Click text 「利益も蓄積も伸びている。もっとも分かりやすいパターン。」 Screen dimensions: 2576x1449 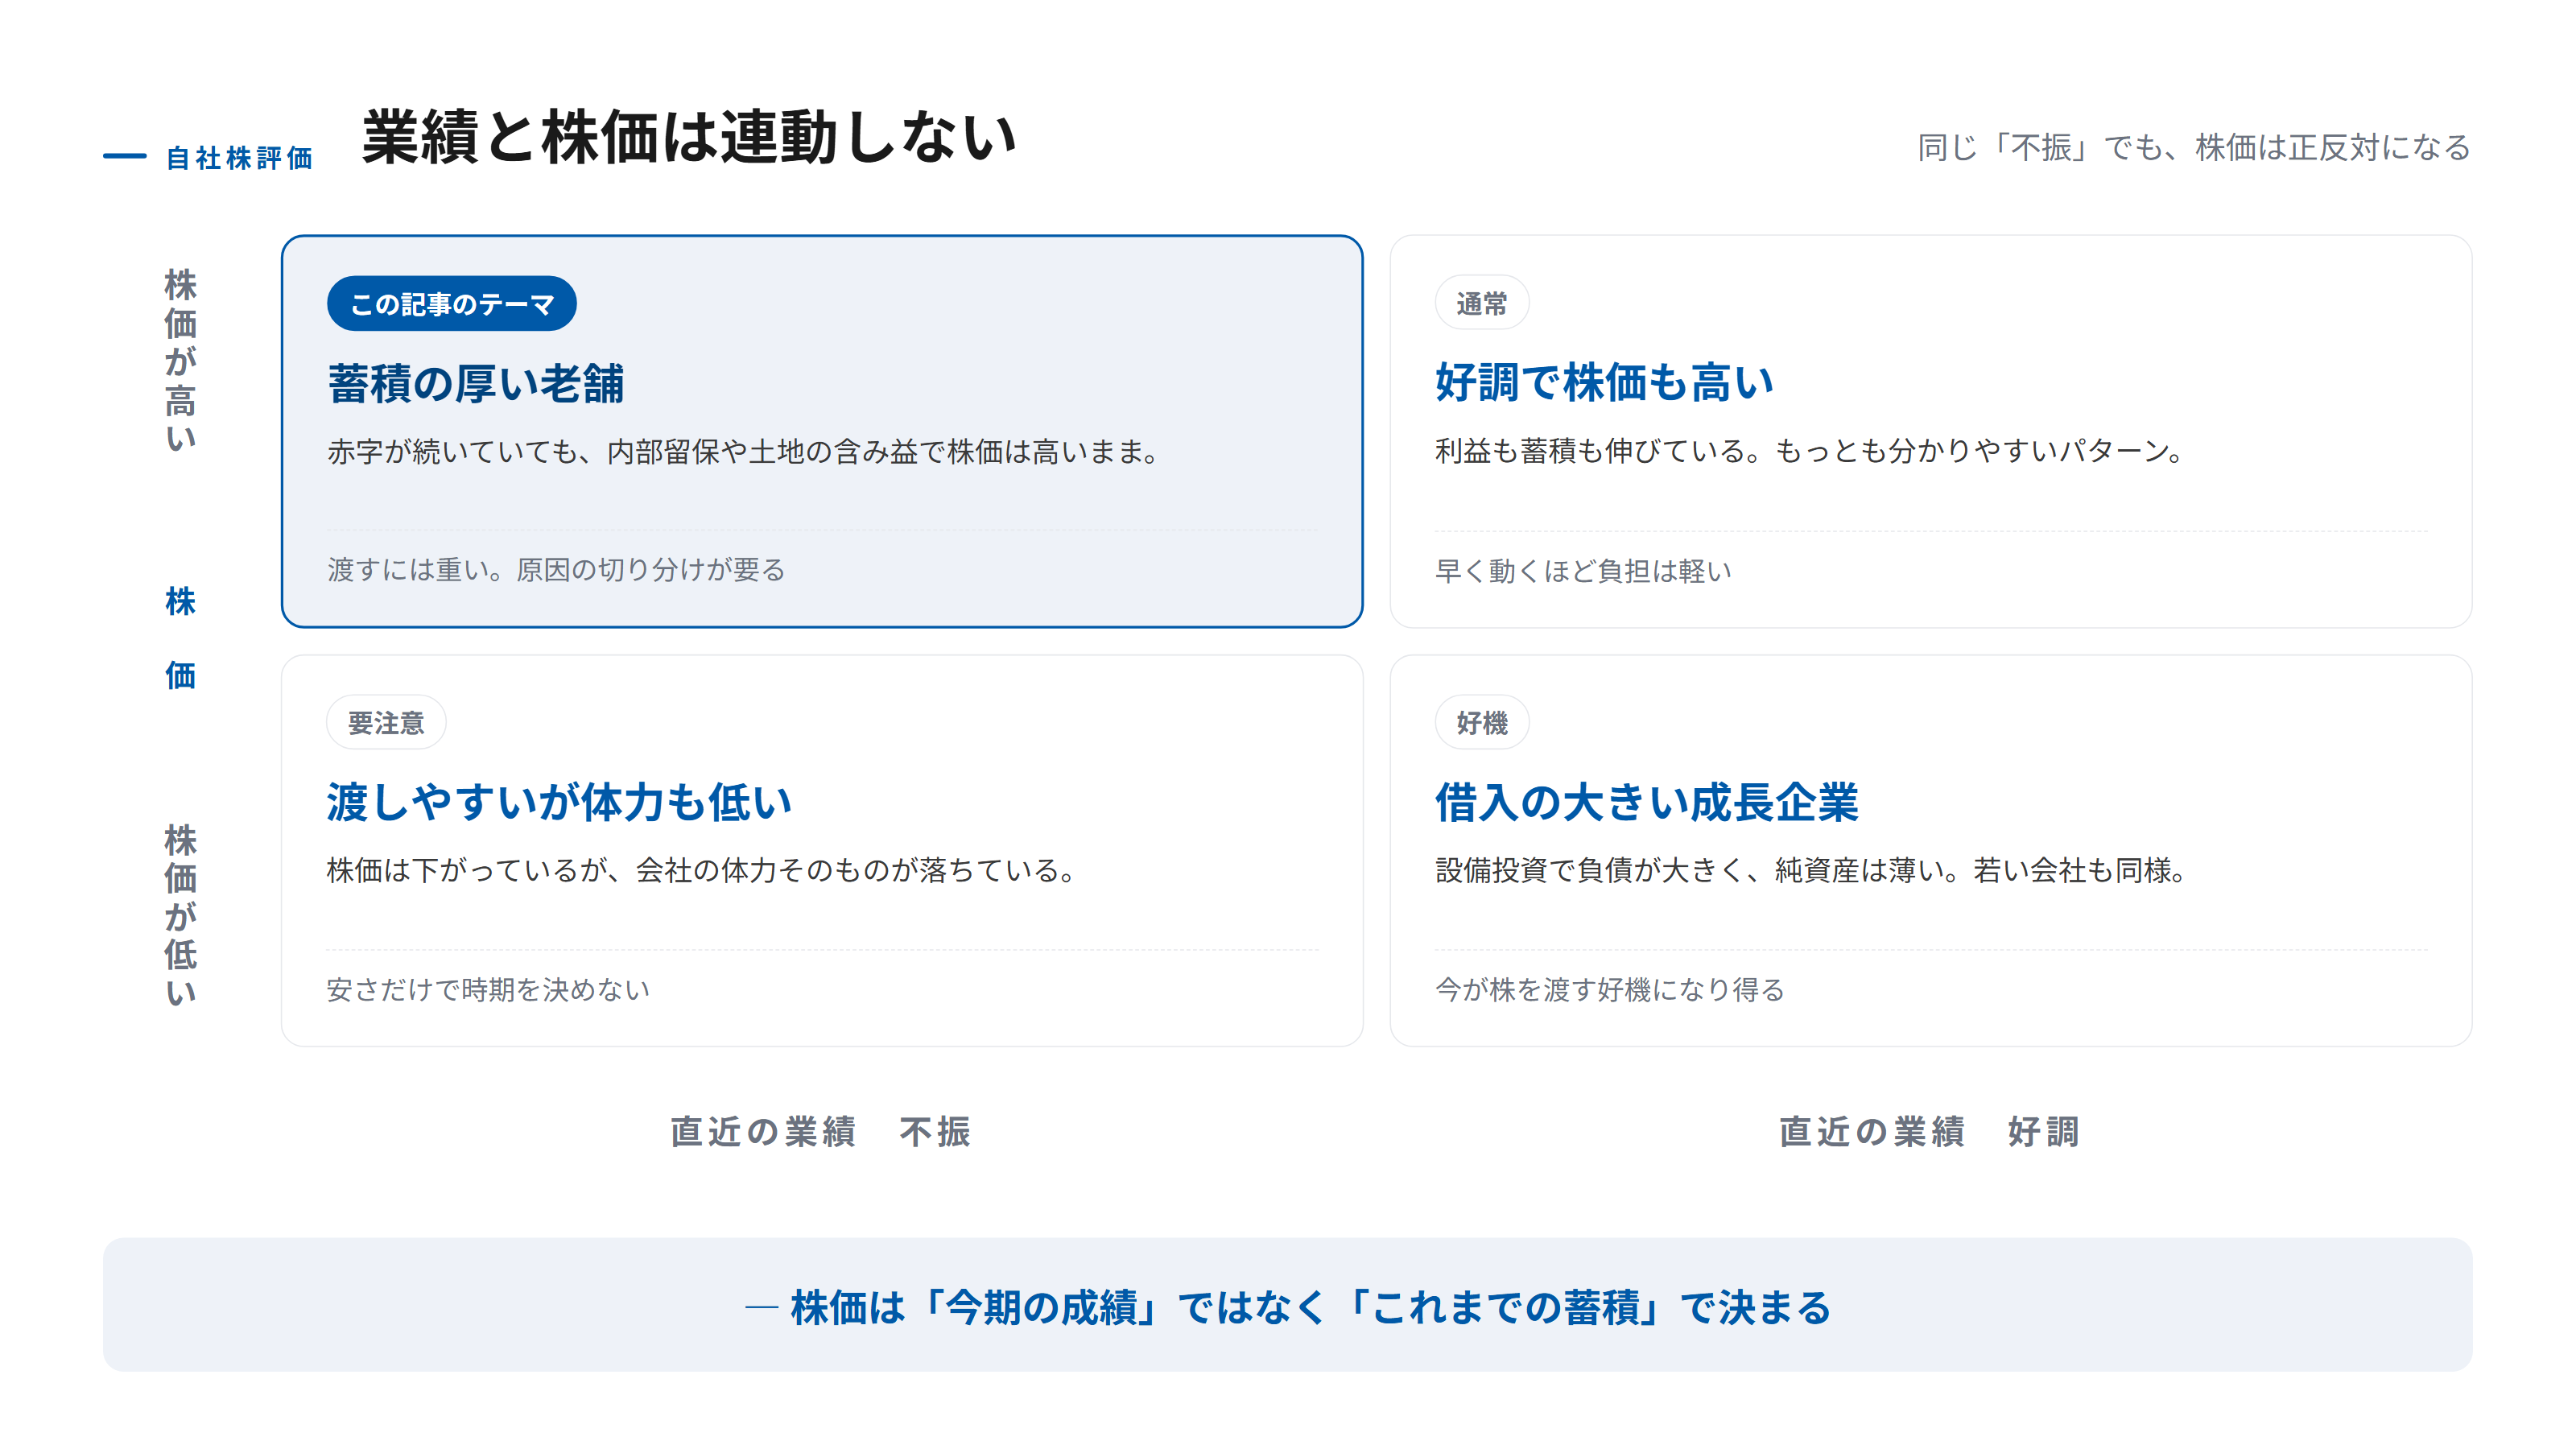[1809, 451]
